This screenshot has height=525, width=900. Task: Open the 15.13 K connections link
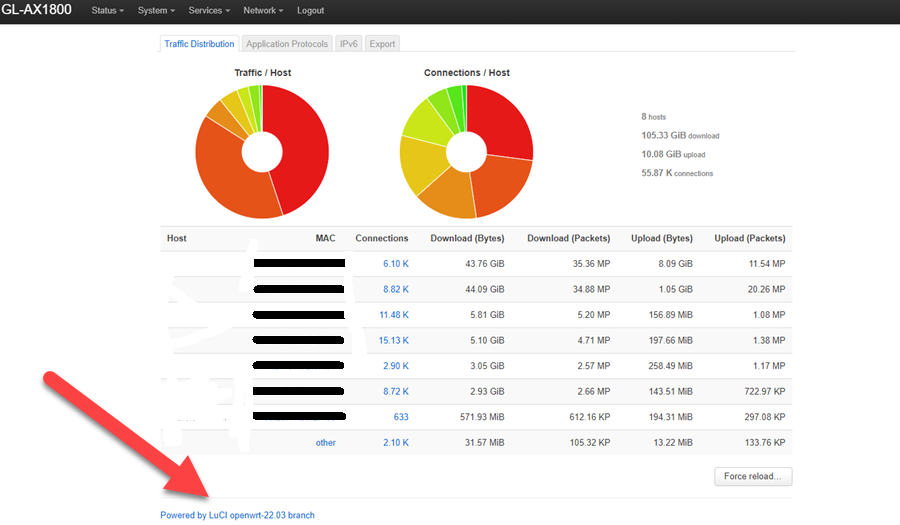point(394,340)
